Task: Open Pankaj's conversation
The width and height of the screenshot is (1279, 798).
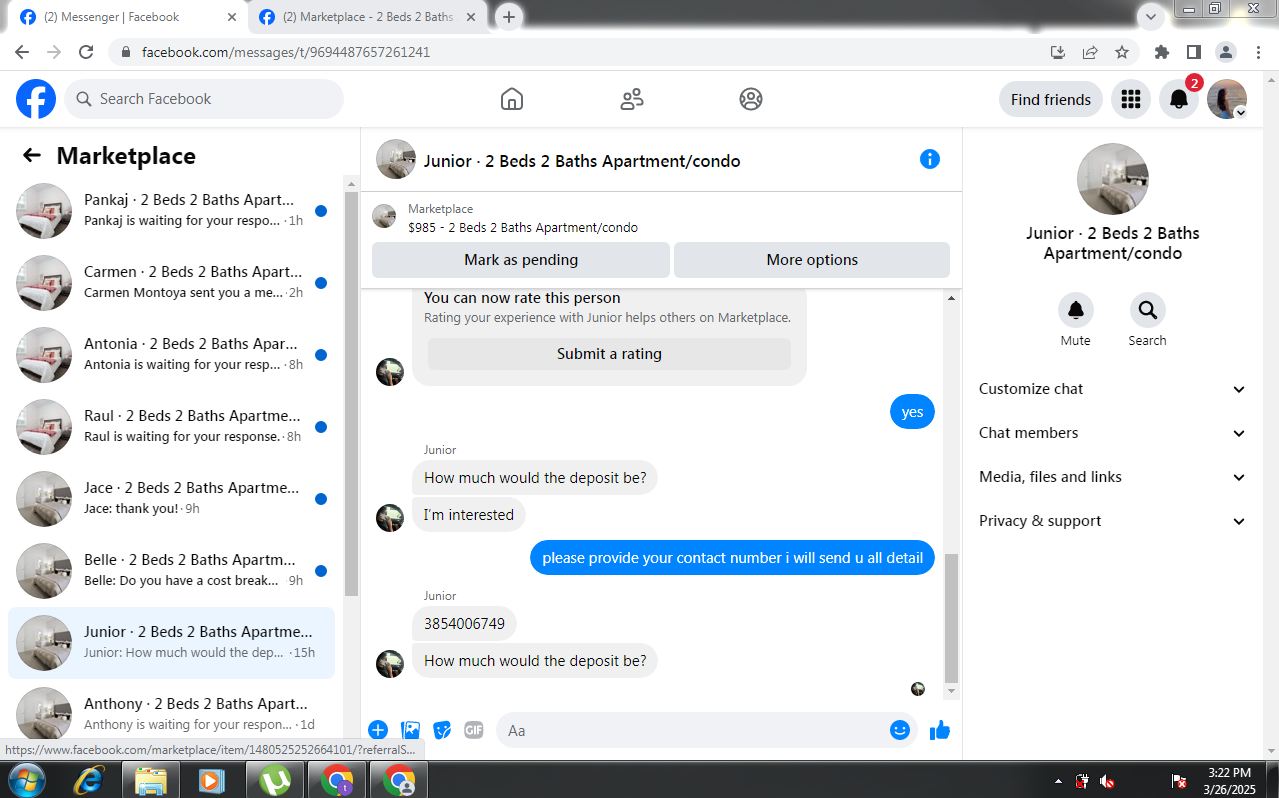Action: (x=171, y=211)
